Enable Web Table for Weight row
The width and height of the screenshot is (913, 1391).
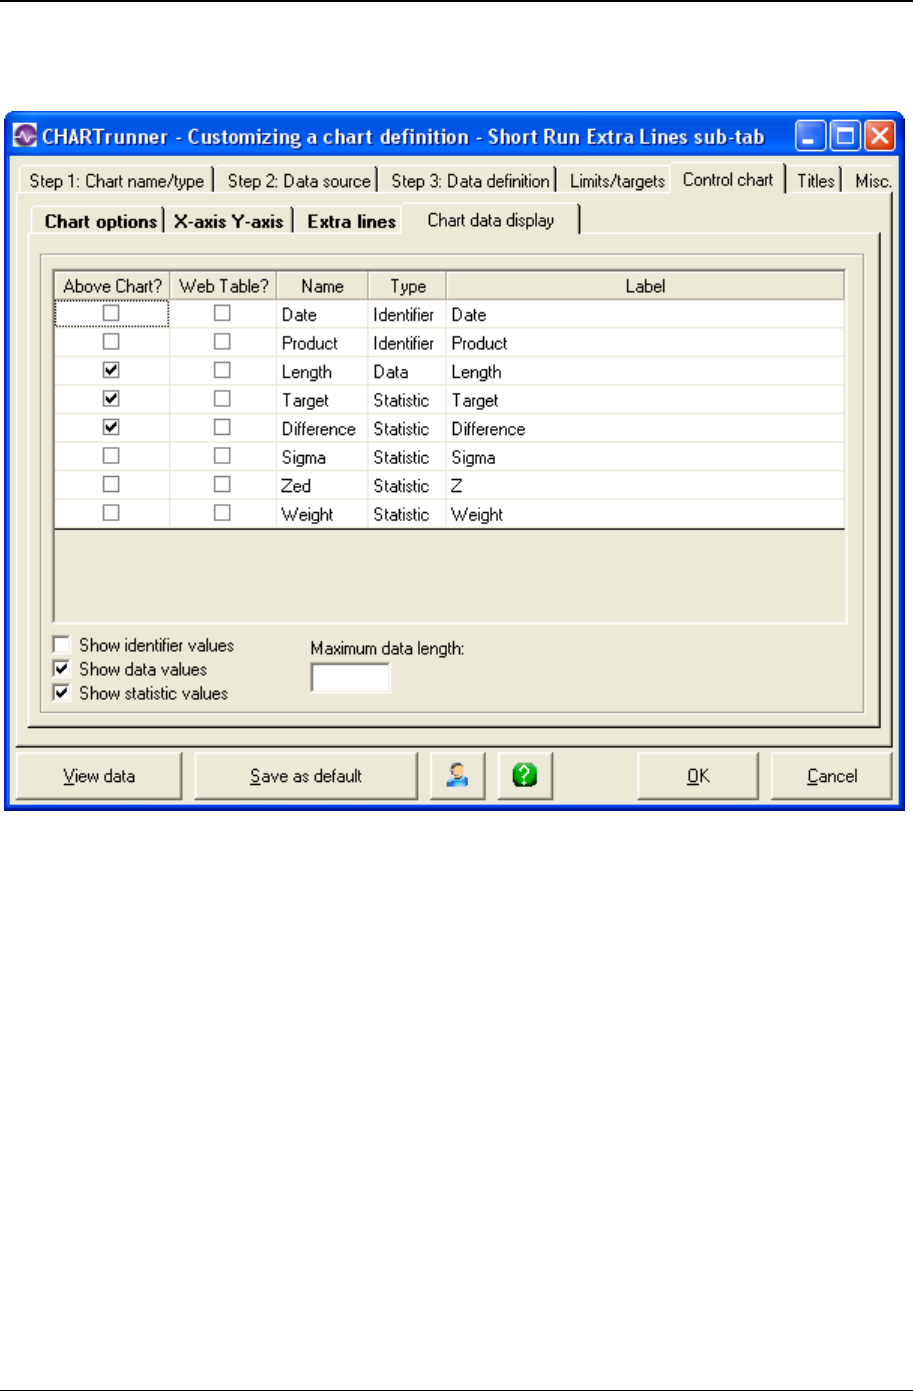tap(222, 513)
